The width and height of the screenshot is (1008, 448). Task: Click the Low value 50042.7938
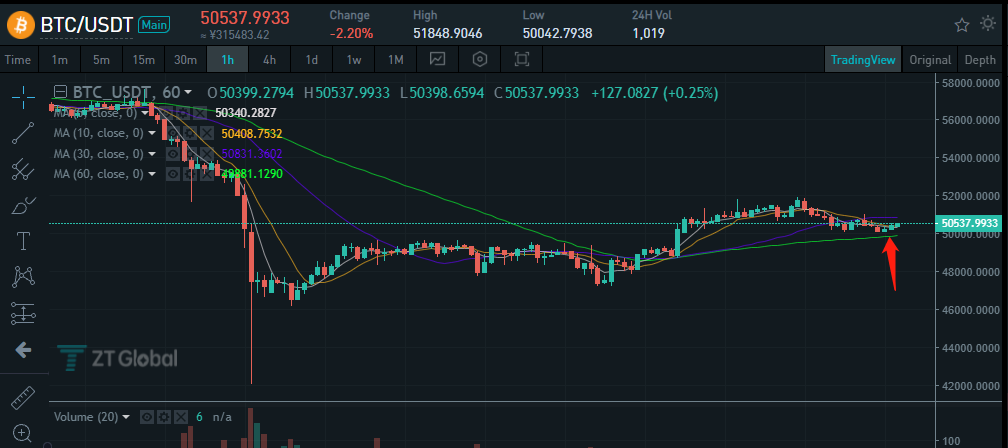(x=557, y=33)
